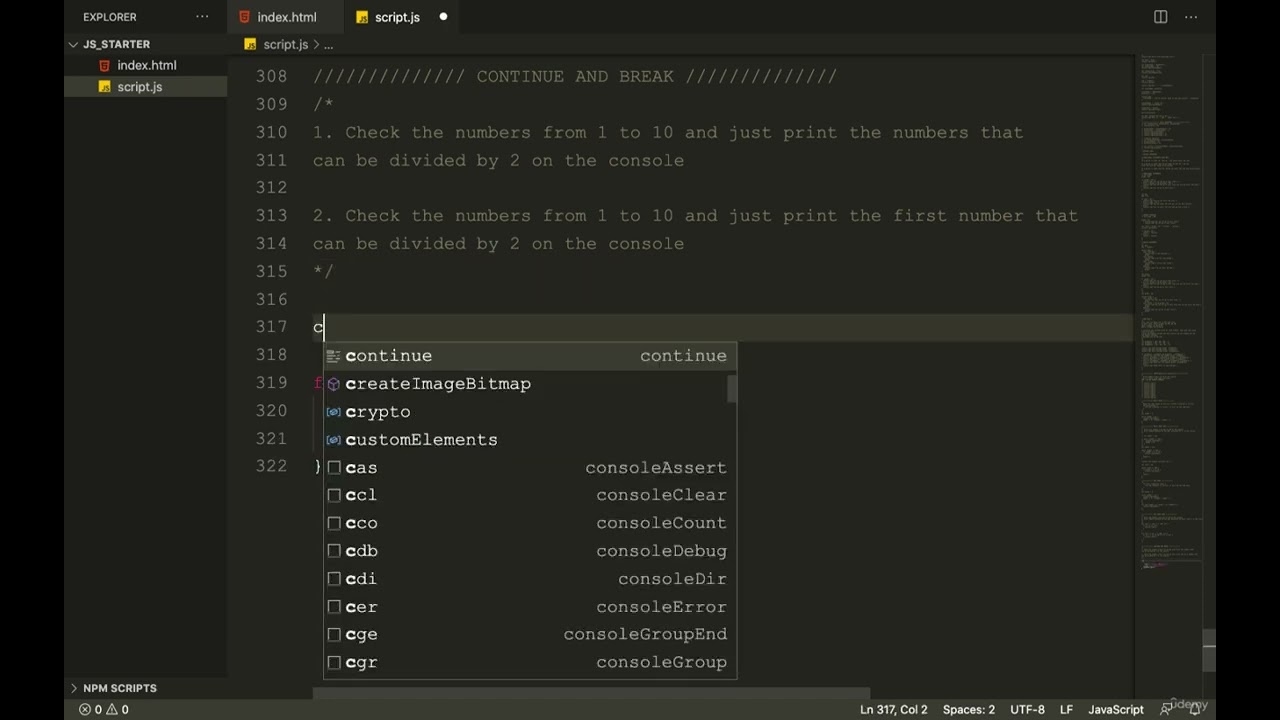Click the editor vertical scrollbar thumb
This screenshot has height=720, width=1280.
[x=1209, y=650]
